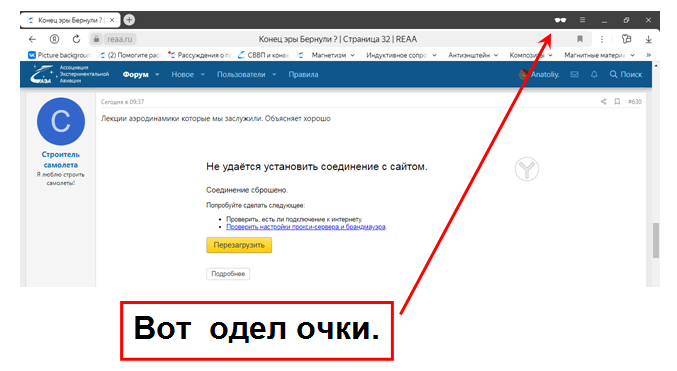Open the 'Новое' navigation item
The width and height of the screenshot is (677, 371).
183,75
